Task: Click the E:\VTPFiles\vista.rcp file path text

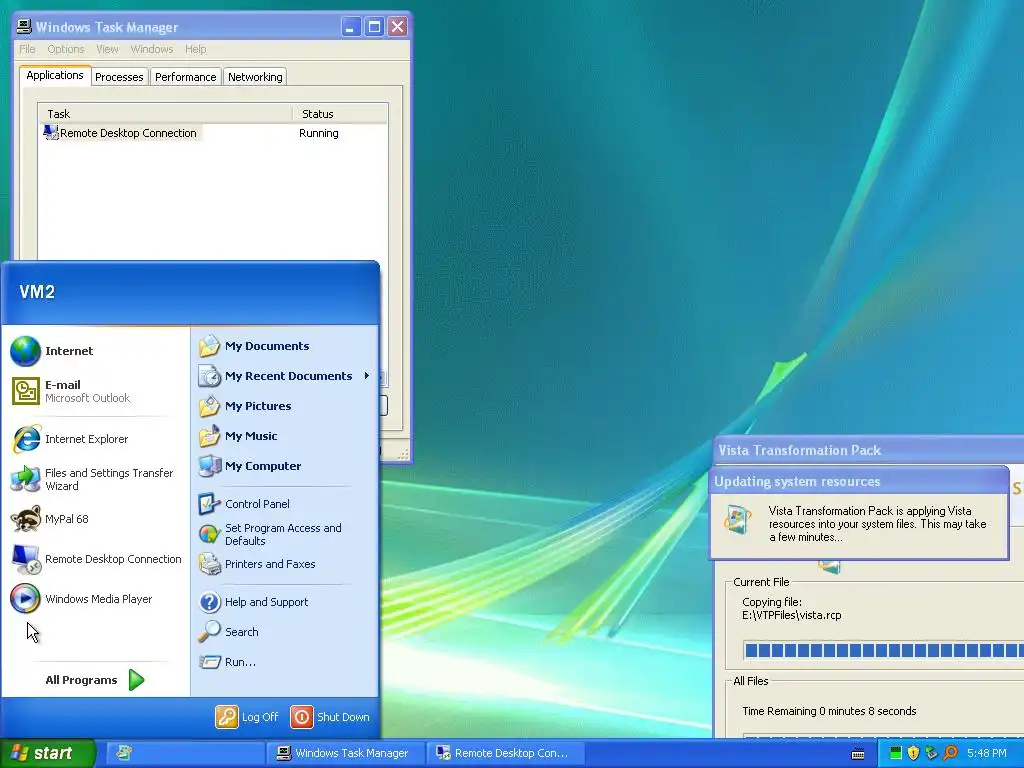Action: coord(792,615)
